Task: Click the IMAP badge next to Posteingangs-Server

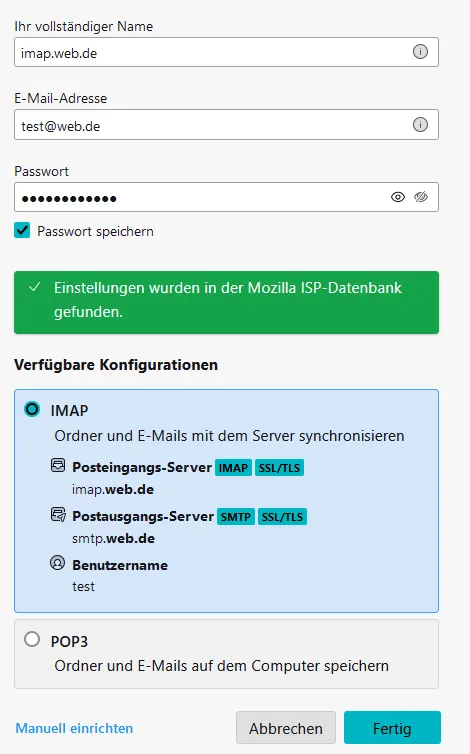Action: point(233,468)
